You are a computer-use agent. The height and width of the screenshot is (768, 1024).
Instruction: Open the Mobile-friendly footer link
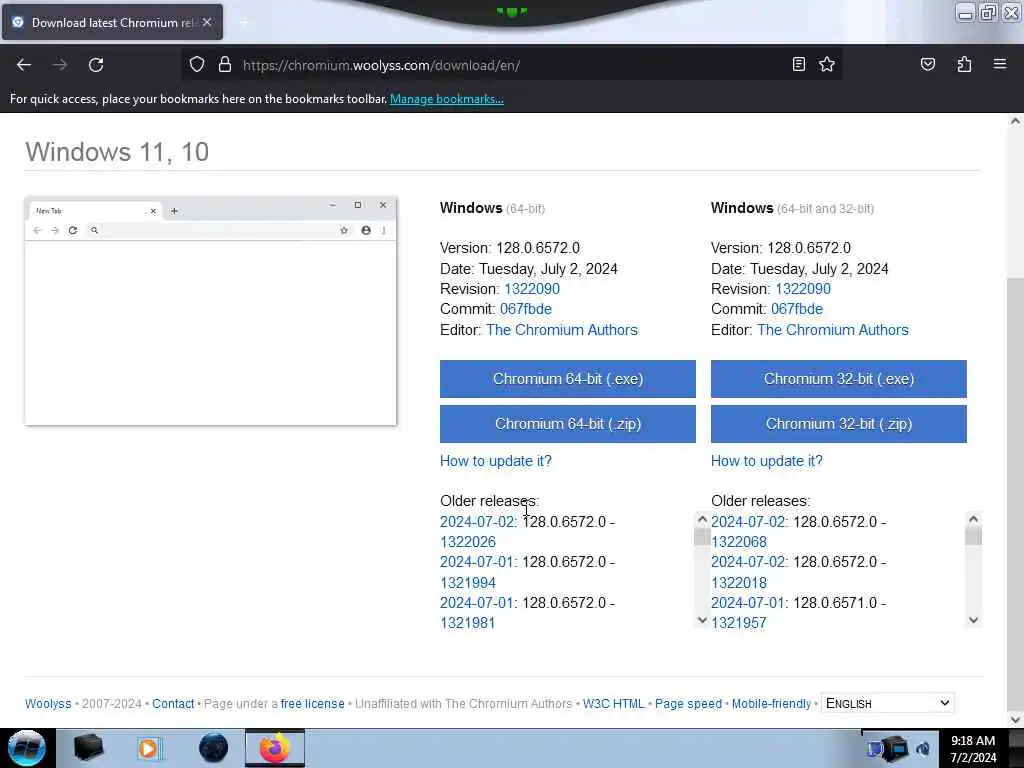(771, 704)
